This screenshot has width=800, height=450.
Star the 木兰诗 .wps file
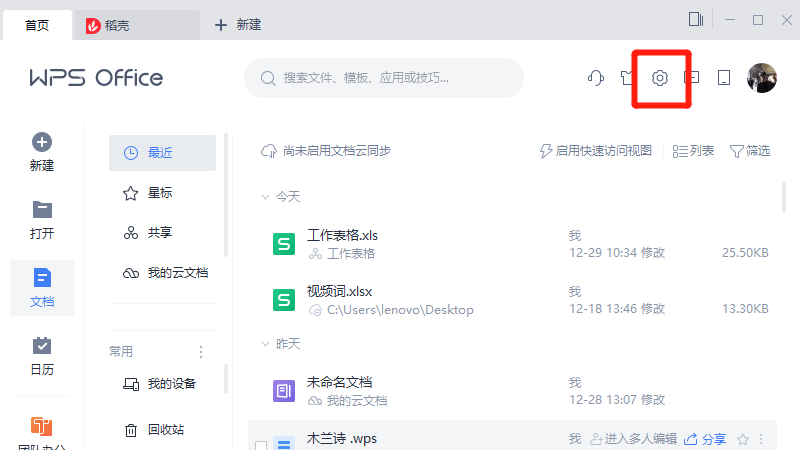coord(743,439)
